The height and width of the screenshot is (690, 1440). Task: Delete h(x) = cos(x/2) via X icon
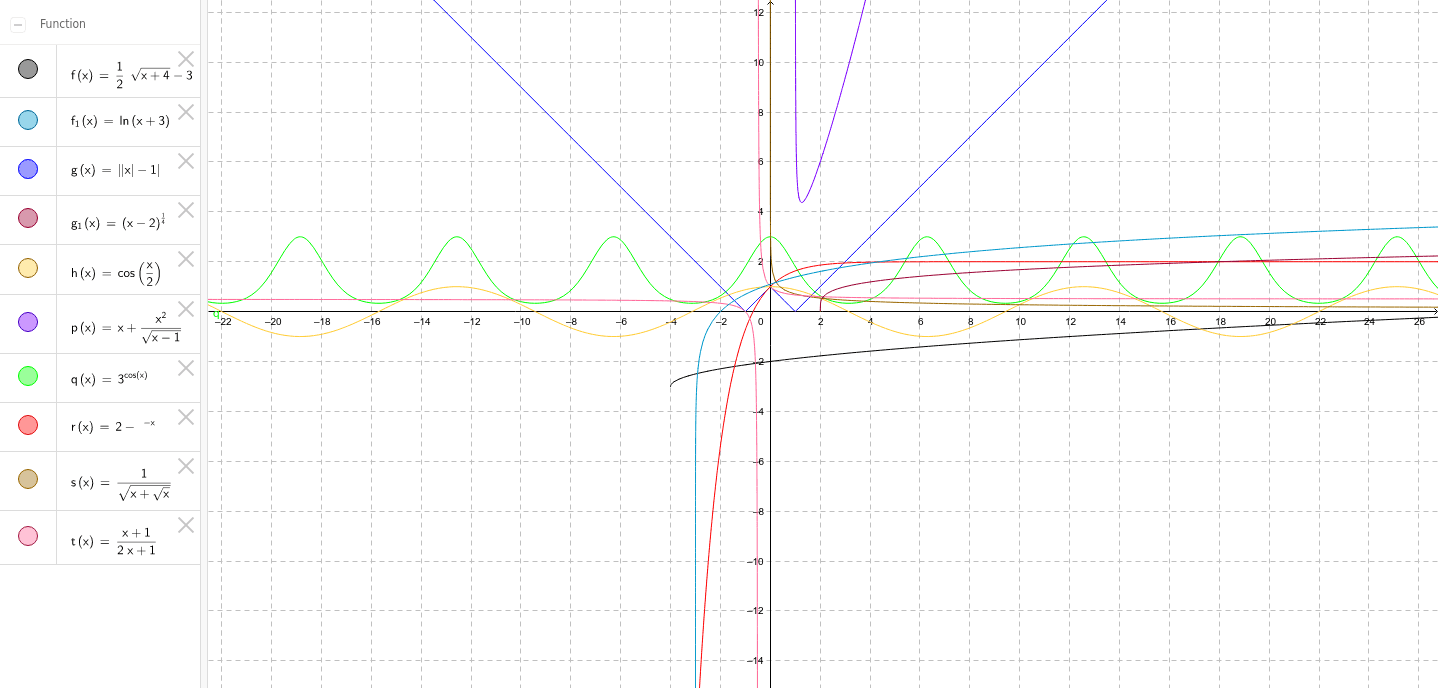(186, 259)
